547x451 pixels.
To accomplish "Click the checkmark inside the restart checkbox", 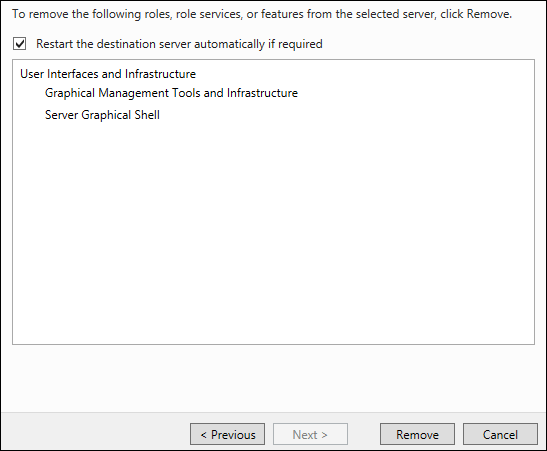I will (x=20, y=44).
